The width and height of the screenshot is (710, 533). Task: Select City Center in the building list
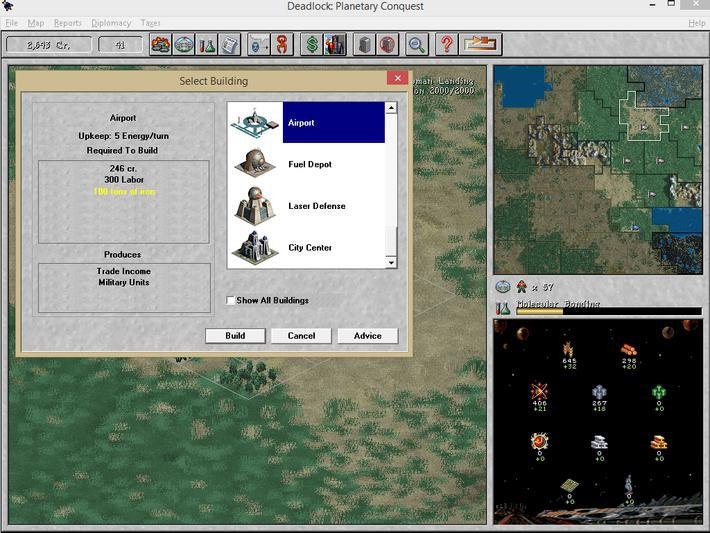[307, 247]
